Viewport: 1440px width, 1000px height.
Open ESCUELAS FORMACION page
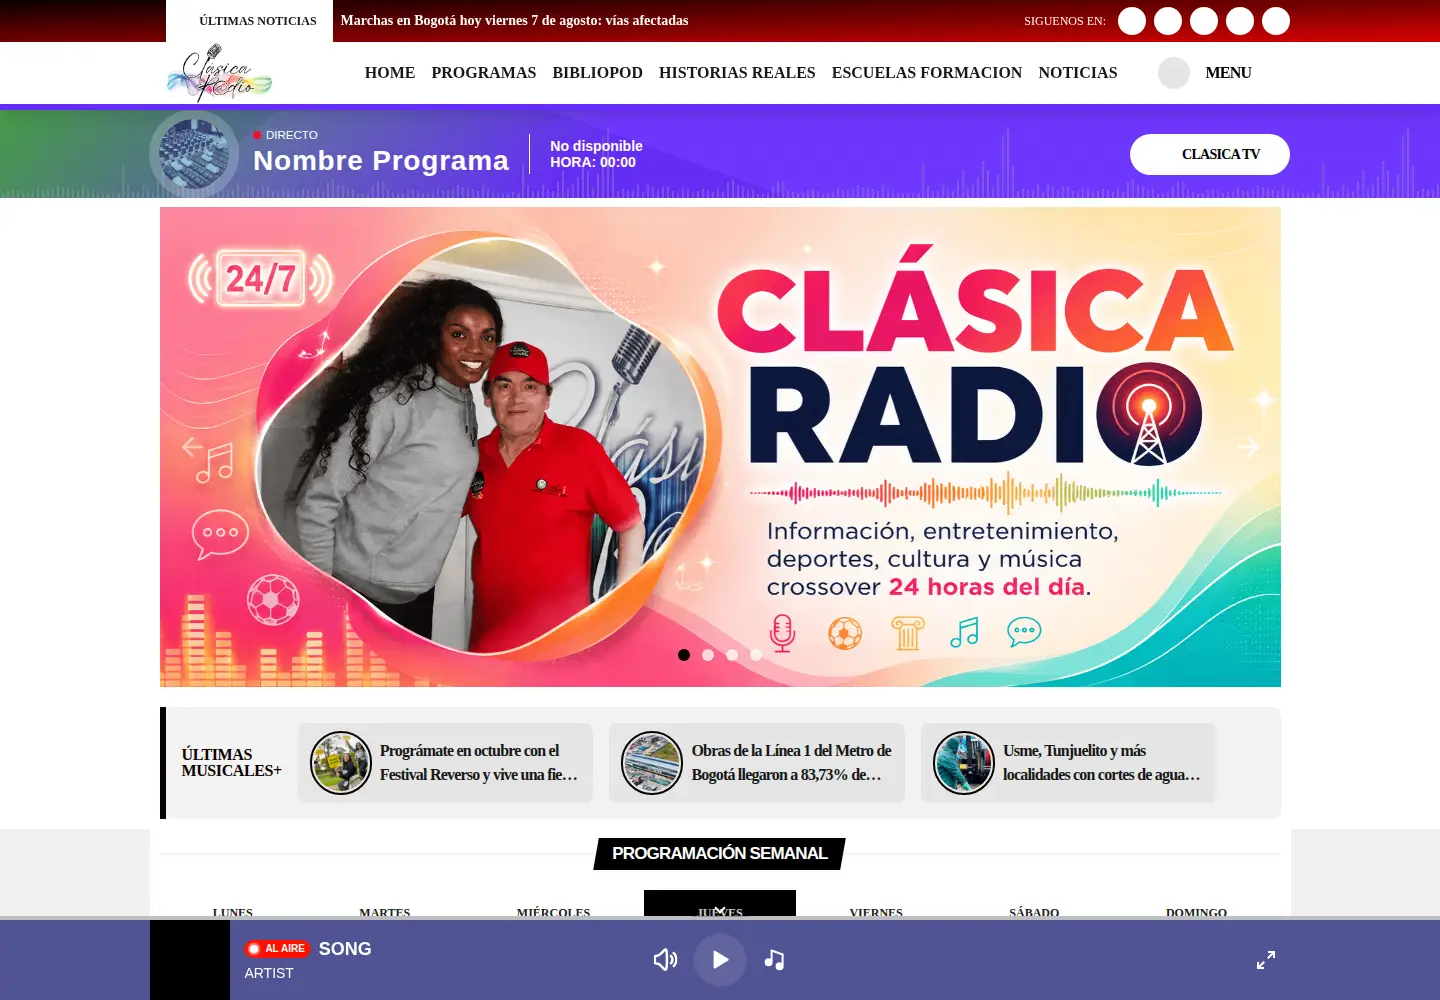[x=927, y=73]
